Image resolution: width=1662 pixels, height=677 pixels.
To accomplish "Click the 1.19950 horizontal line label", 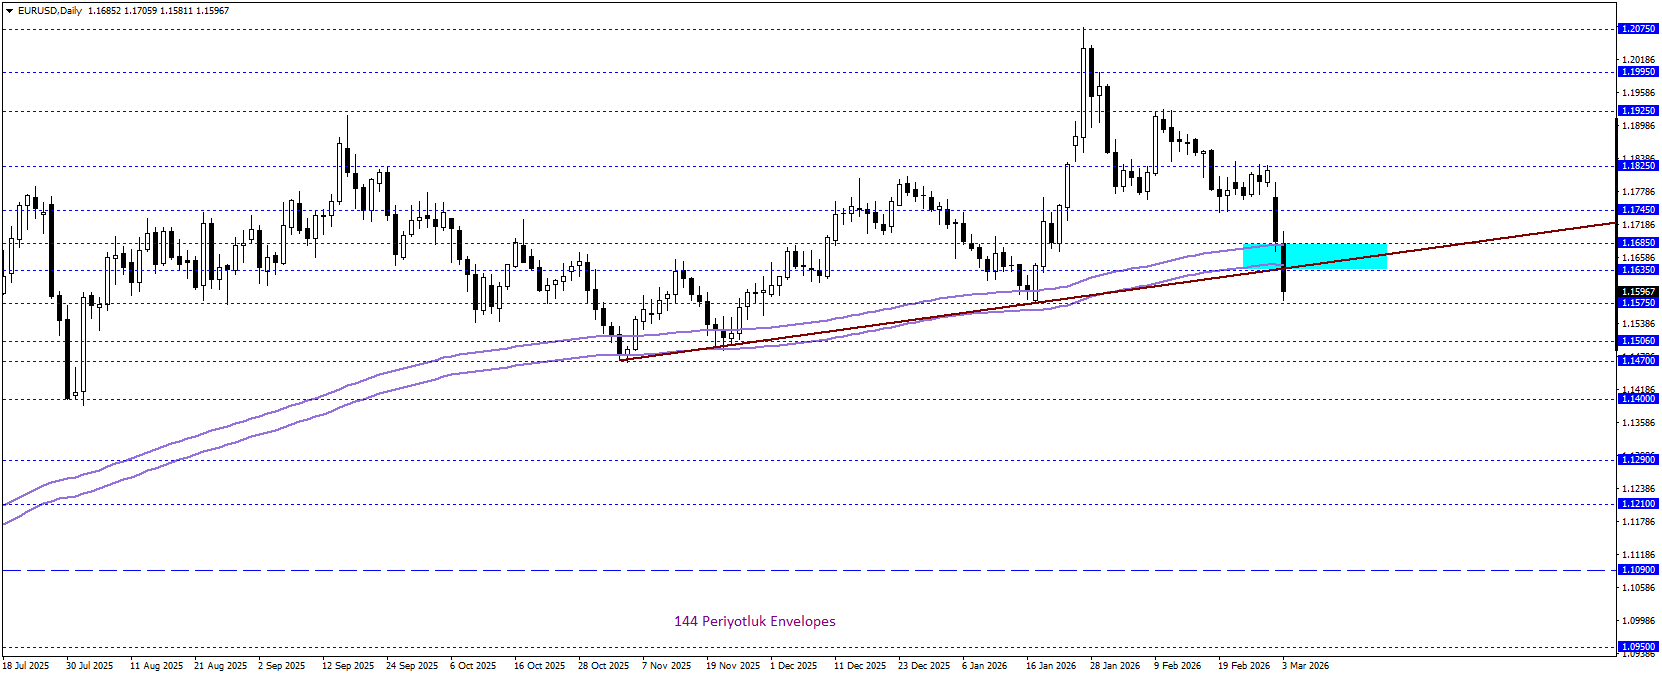I will click(x=1638, y=72).
